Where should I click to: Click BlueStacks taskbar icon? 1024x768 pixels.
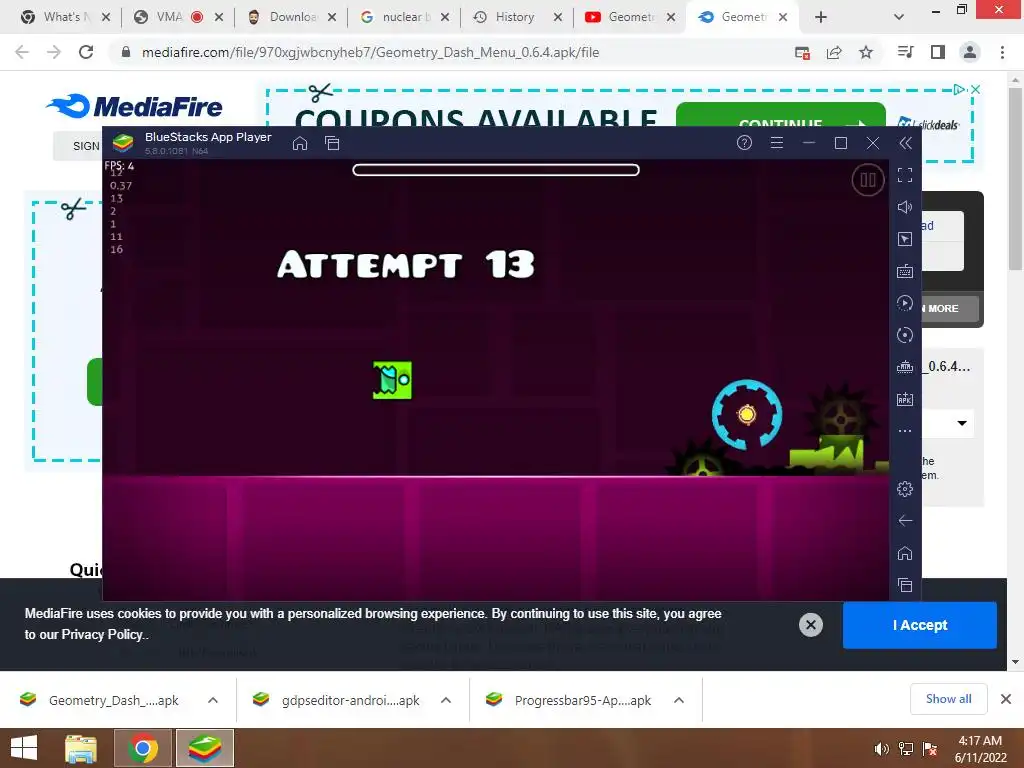[x=204, y=748]
